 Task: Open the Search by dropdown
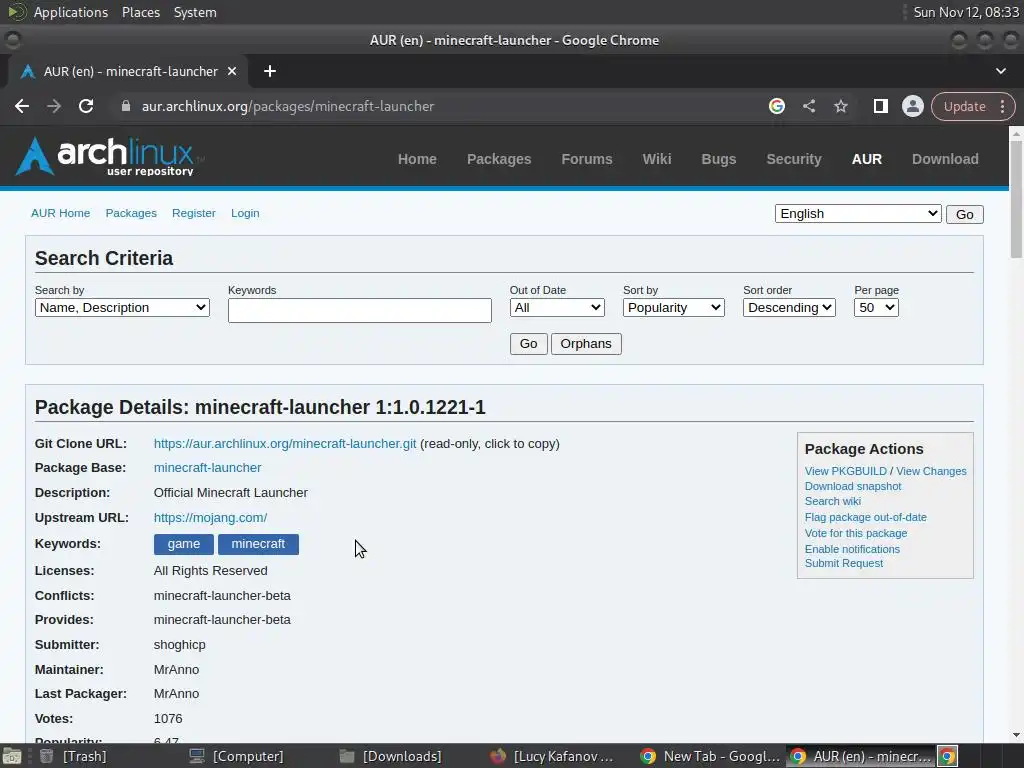tap(122, 308)
